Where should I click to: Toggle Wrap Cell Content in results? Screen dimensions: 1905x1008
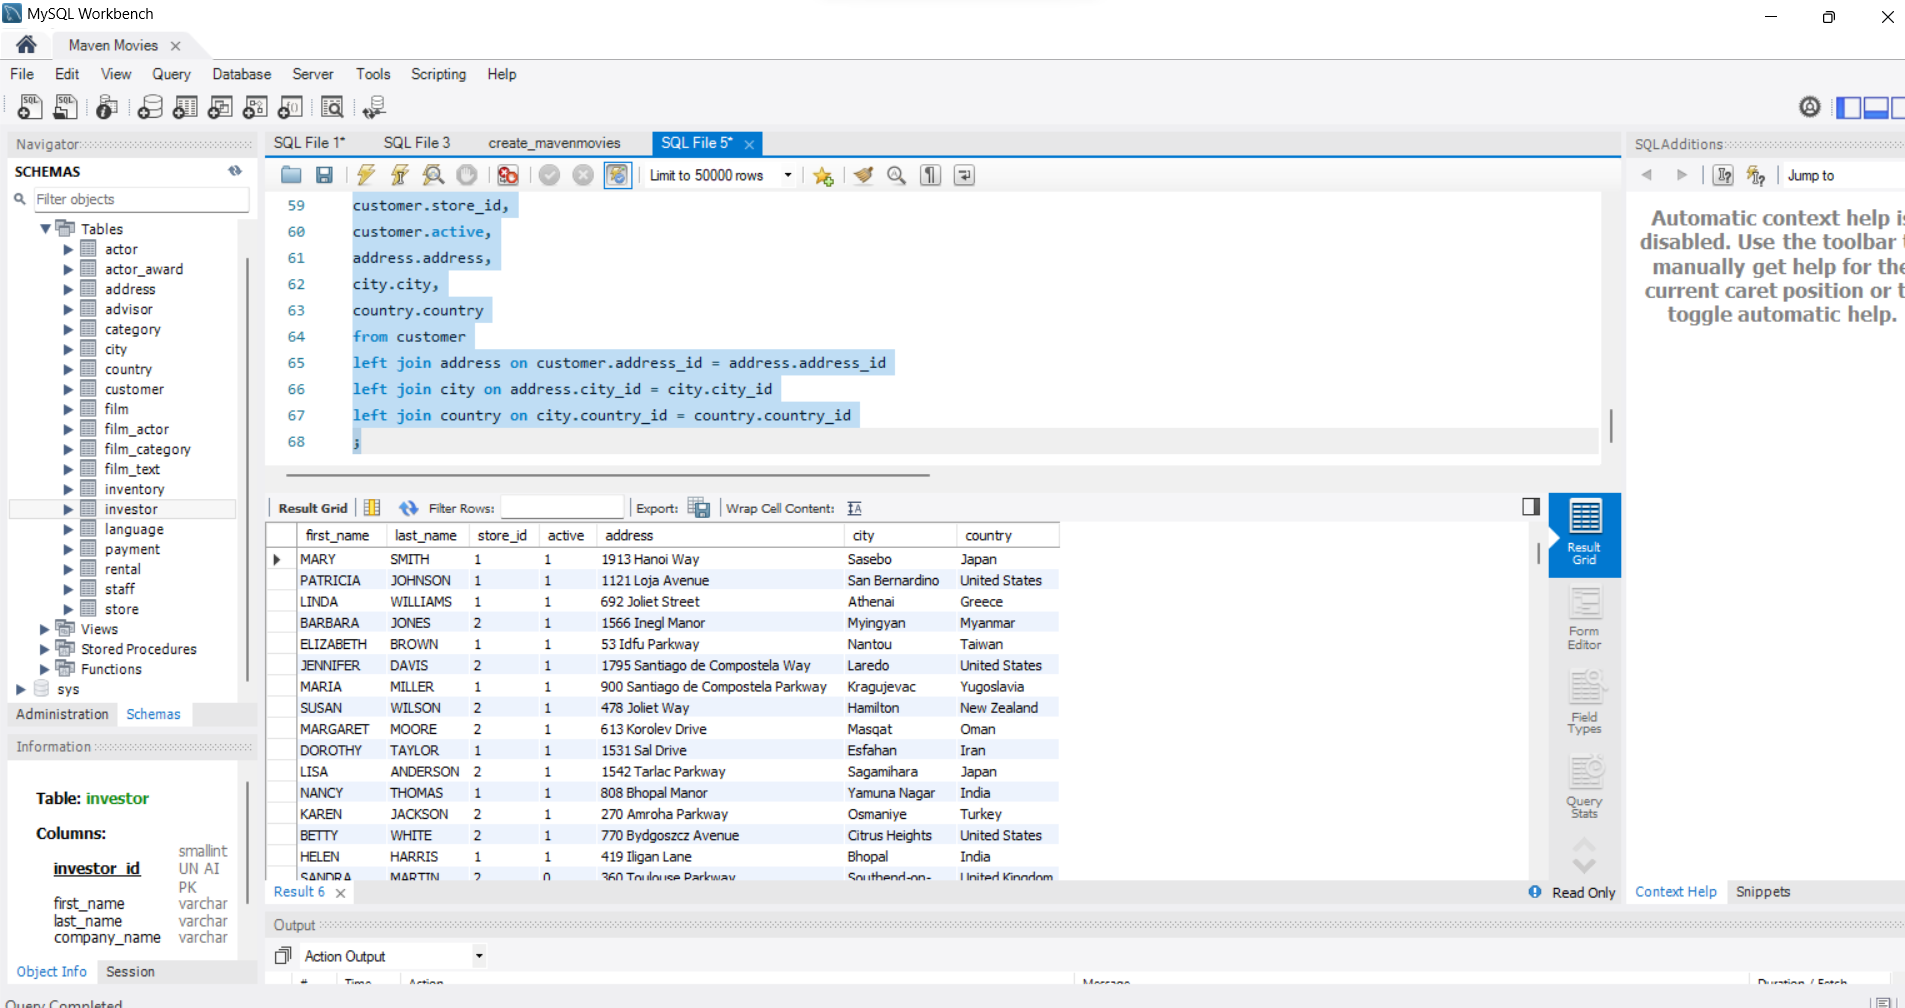tap(854, 508)
